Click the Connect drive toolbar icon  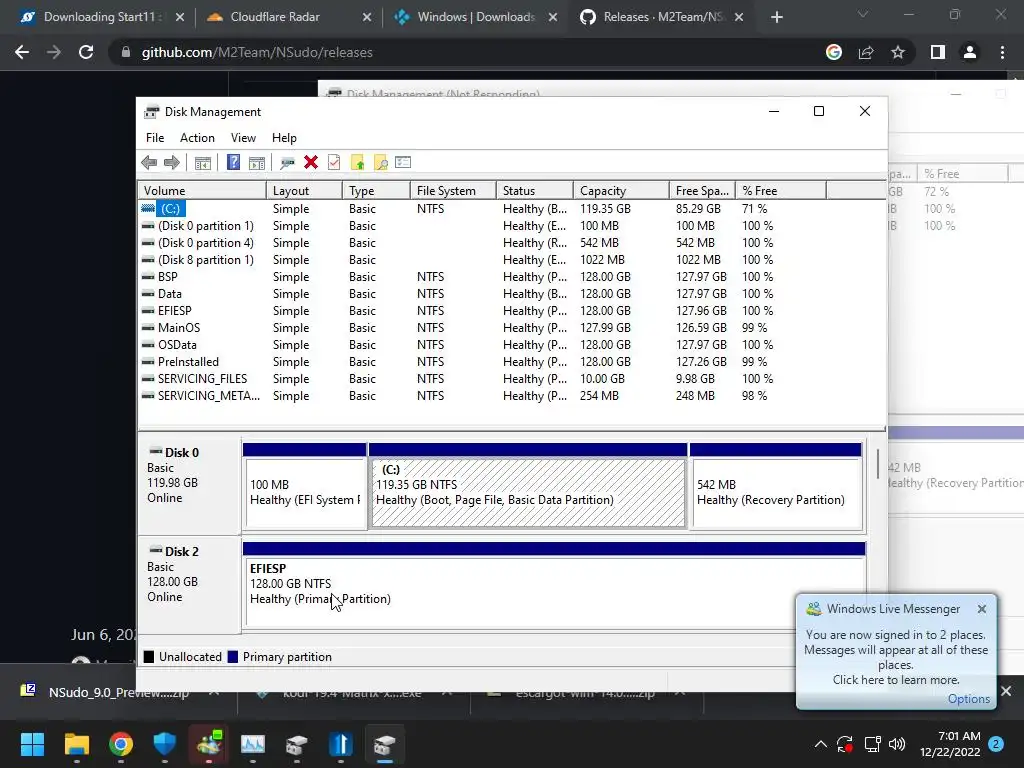click(287, 163)
